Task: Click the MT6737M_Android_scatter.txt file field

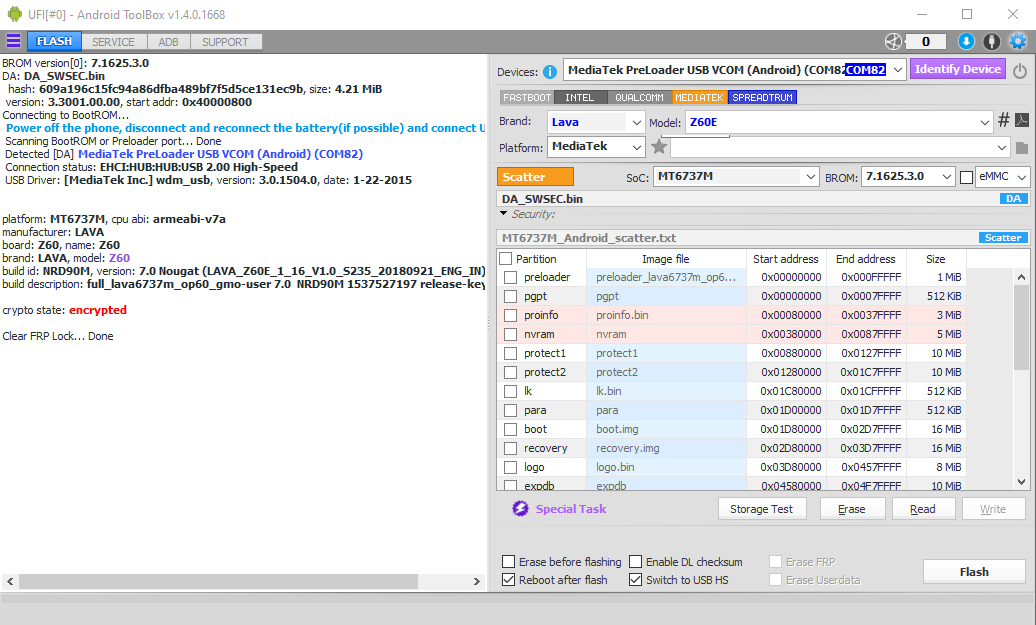Action: [762, 237]
